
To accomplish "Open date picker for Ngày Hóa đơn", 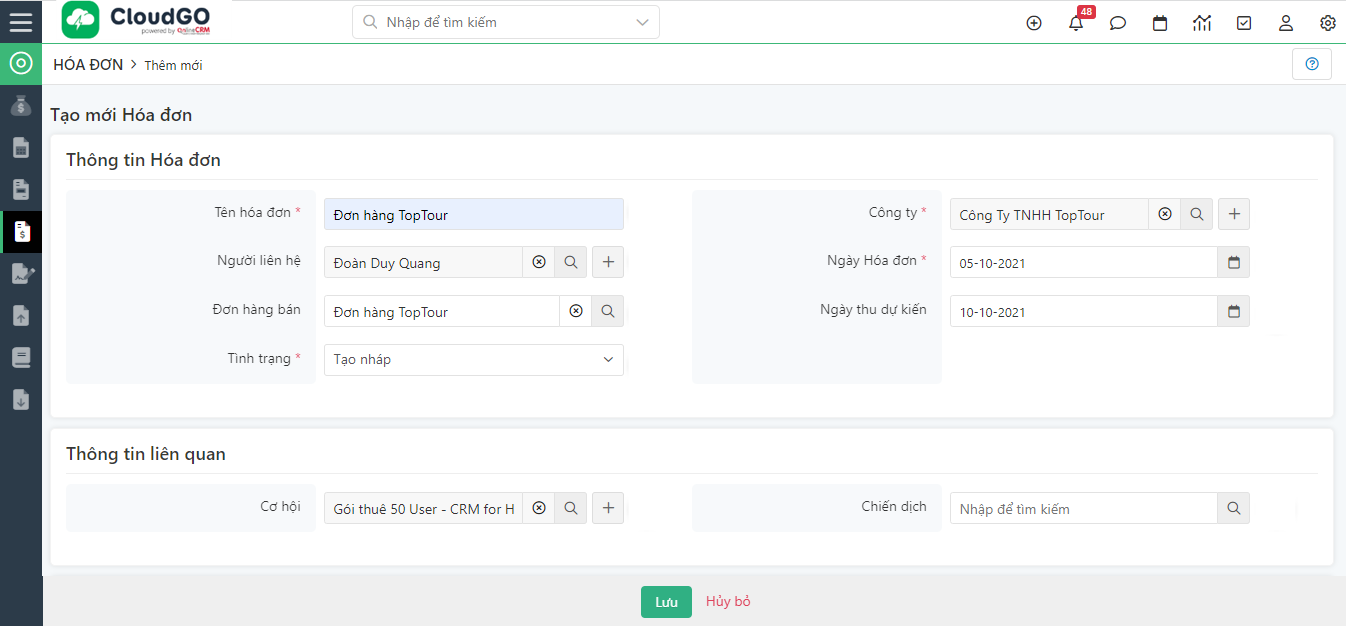I will tap(1233, 262).
